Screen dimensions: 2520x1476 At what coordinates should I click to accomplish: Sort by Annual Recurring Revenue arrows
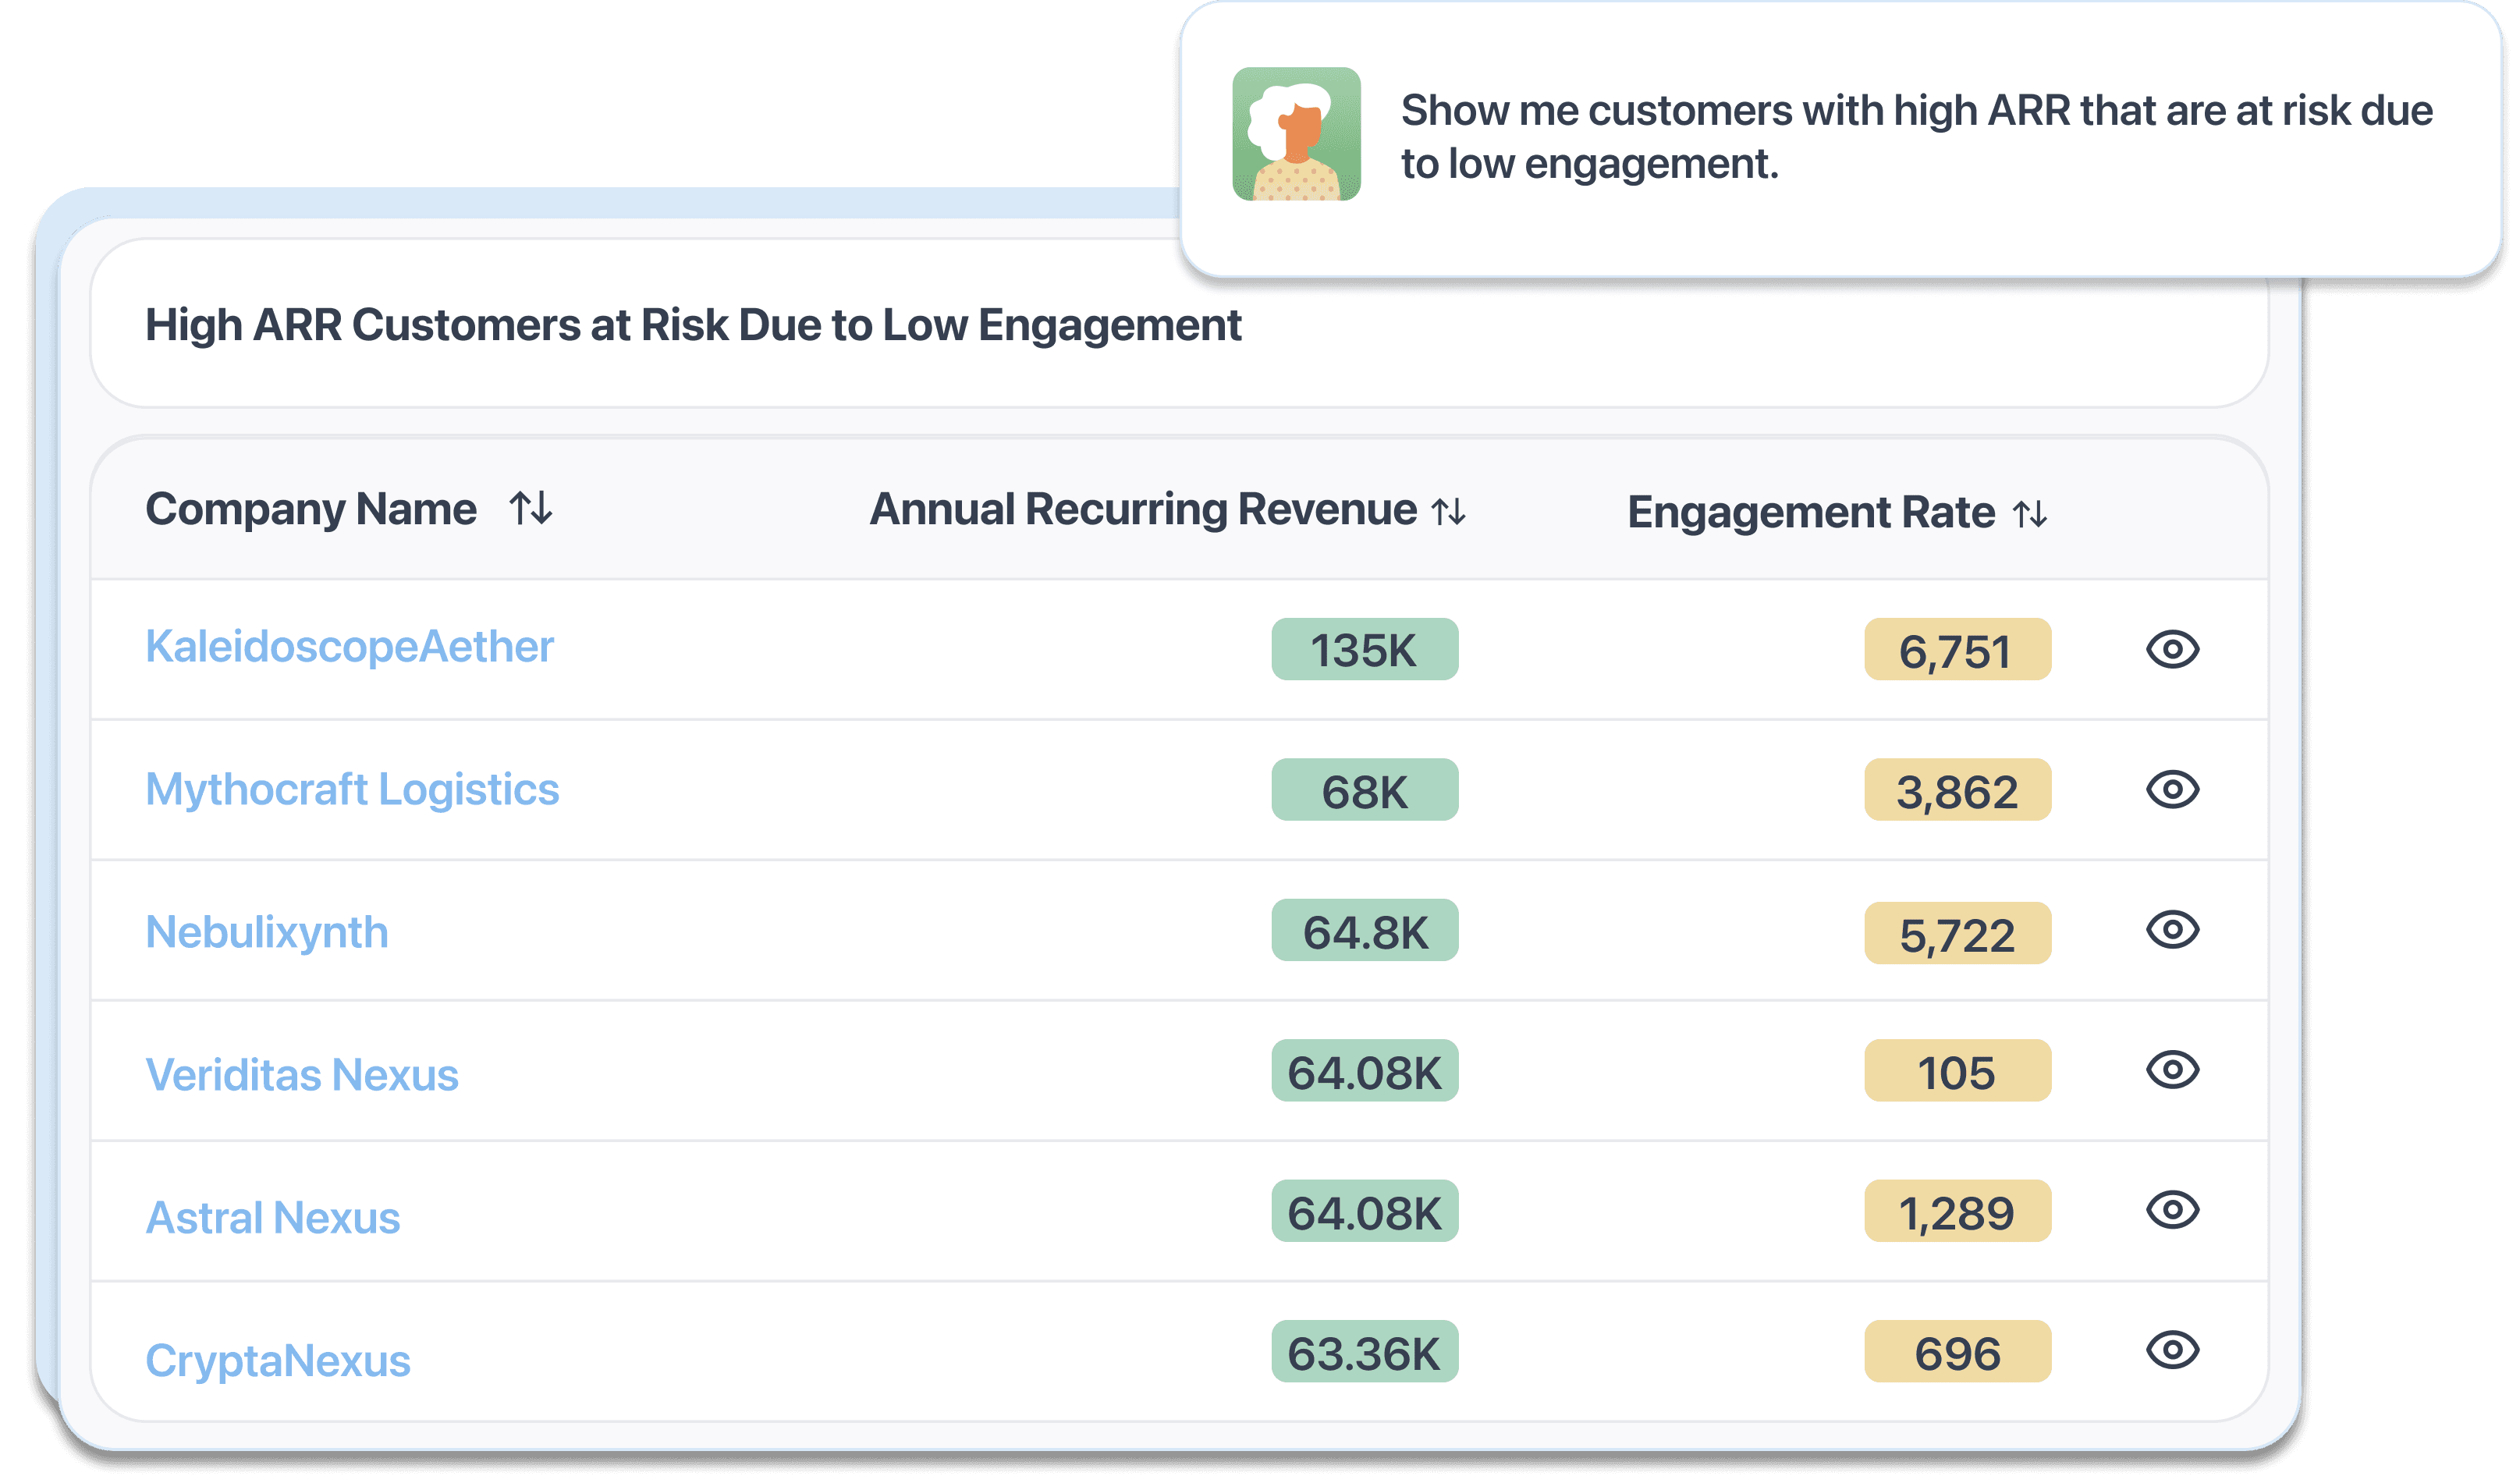pos(1448,512)
